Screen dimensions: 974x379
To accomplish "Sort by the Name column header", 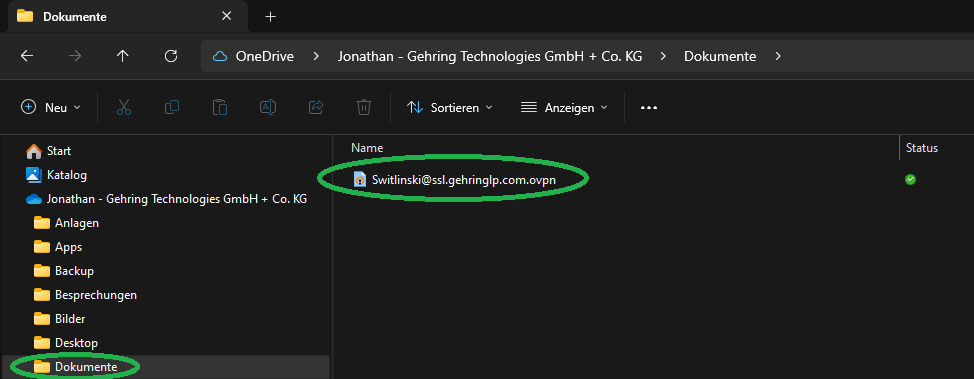I will 367,148.
